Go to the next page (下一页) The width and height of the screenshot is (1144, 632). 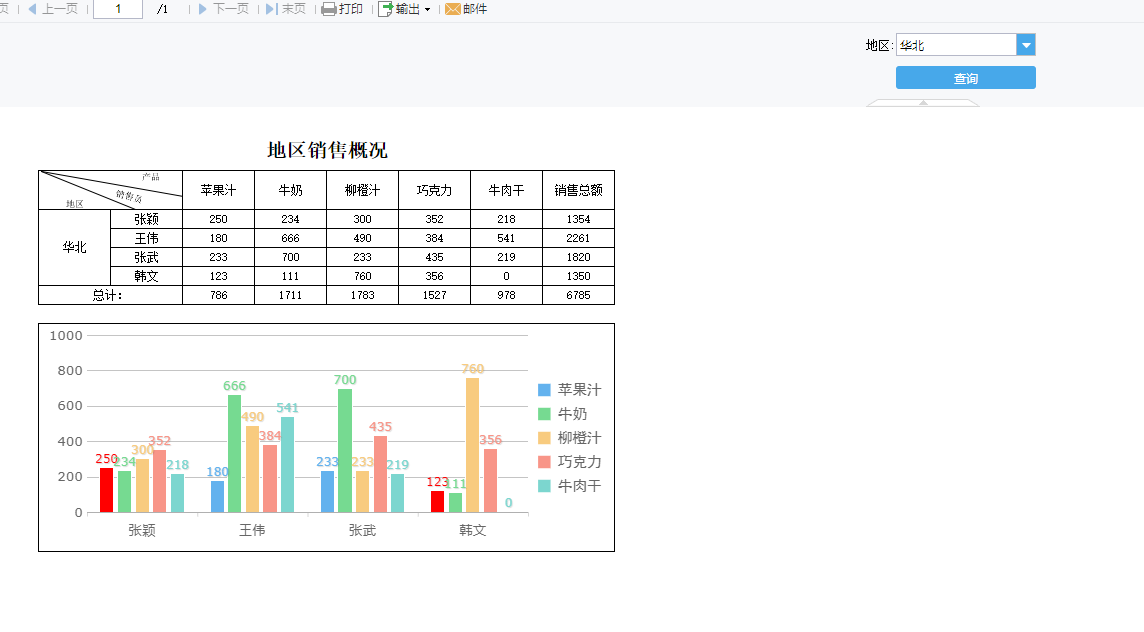pyautogui.click(x=223, y=9)
